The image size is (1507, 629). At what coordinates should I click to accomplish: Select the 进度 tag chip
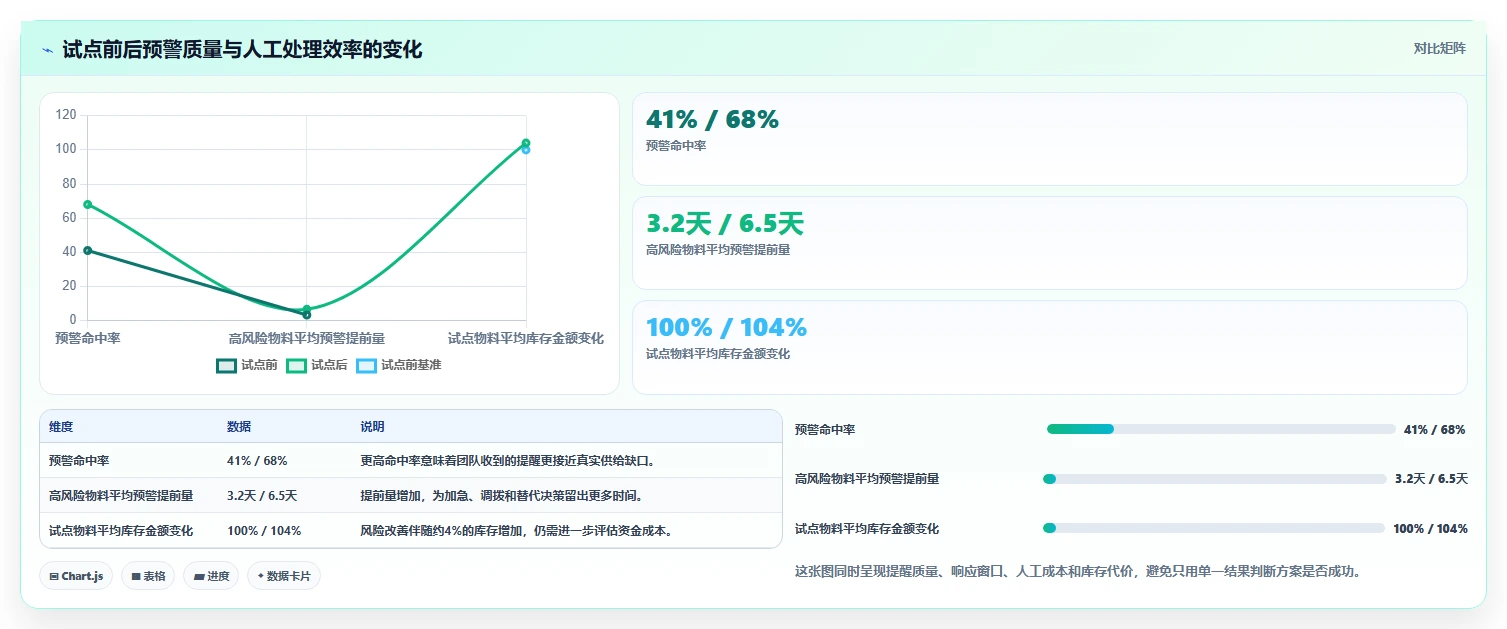click(x=211, y=576)
